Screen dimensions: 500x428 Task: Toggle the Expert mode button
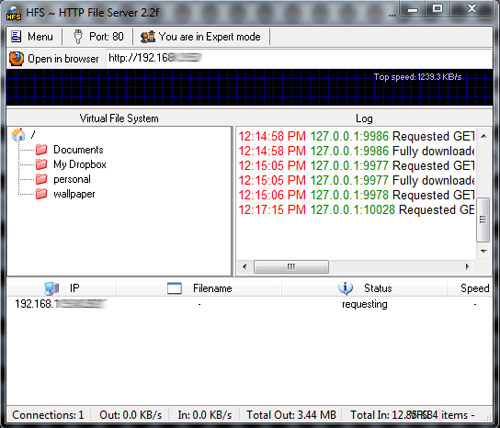(200, 37)
